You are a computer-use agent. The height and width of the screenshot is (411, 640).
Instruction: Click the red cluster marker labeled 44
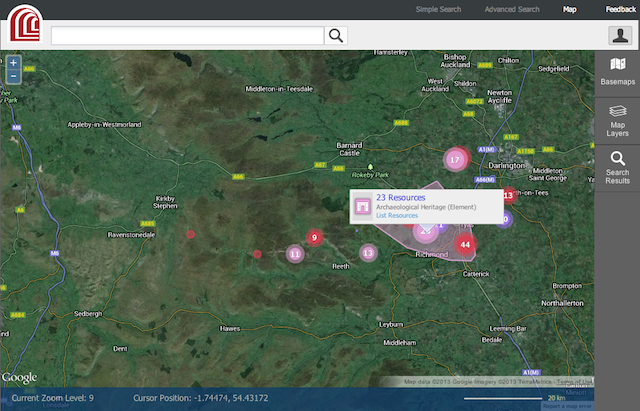465,244
